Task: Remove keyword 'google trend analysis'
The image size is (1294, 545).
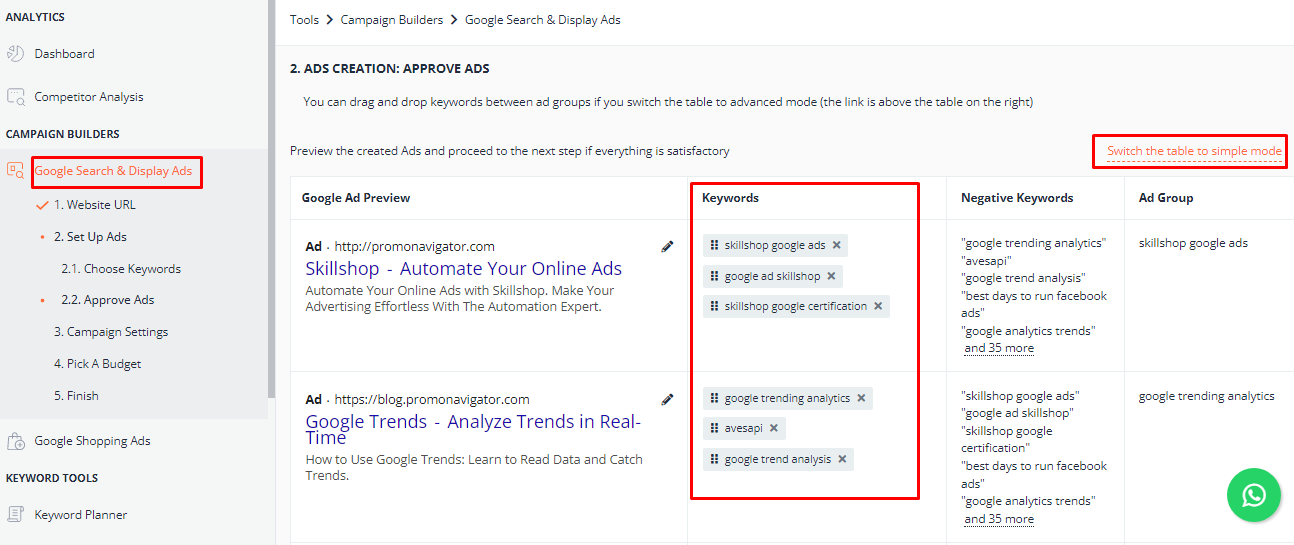Action: point(842,459)
